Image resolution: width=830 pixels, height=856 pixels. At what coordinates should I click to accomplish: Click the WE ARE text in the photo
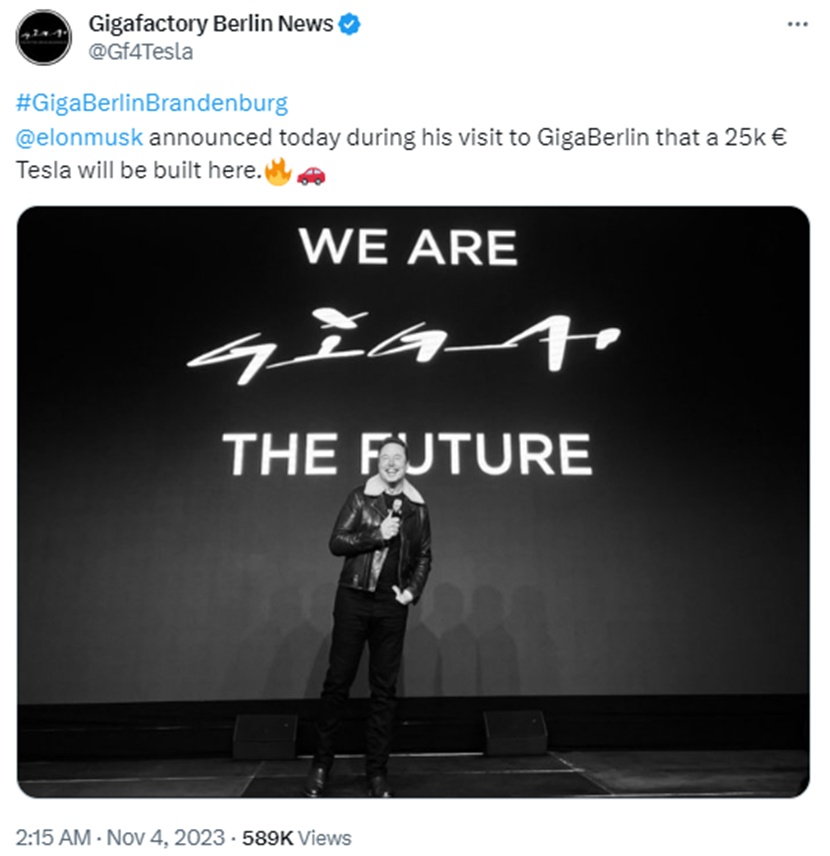[x=408, y=247]
